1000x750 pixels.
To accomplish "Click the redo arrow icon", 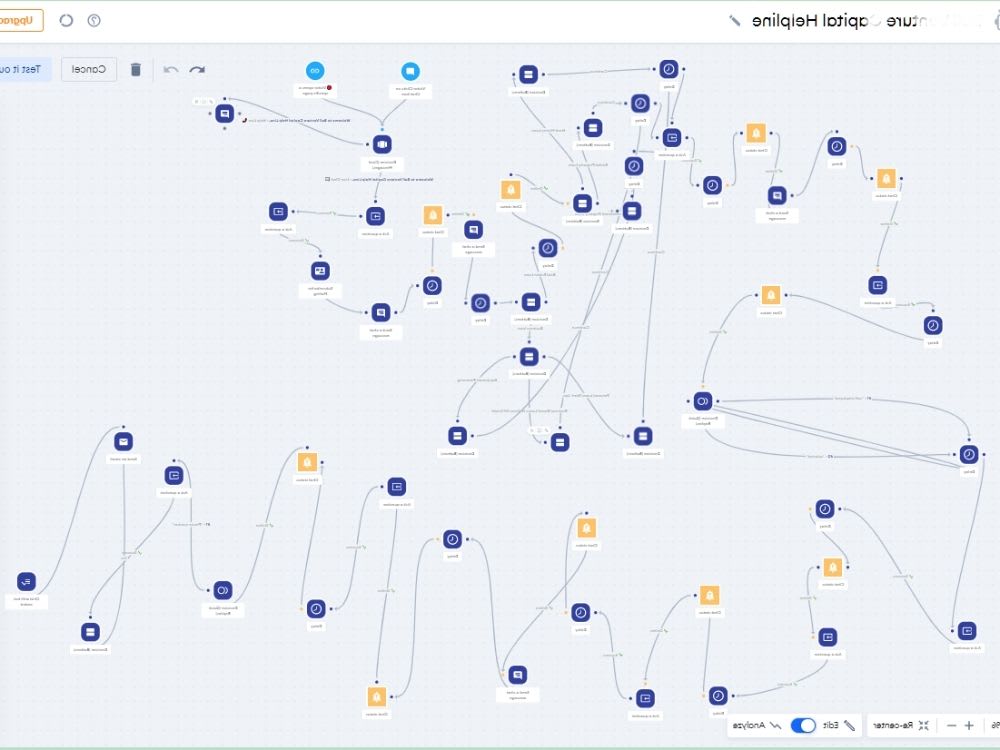I will (197, 69).
